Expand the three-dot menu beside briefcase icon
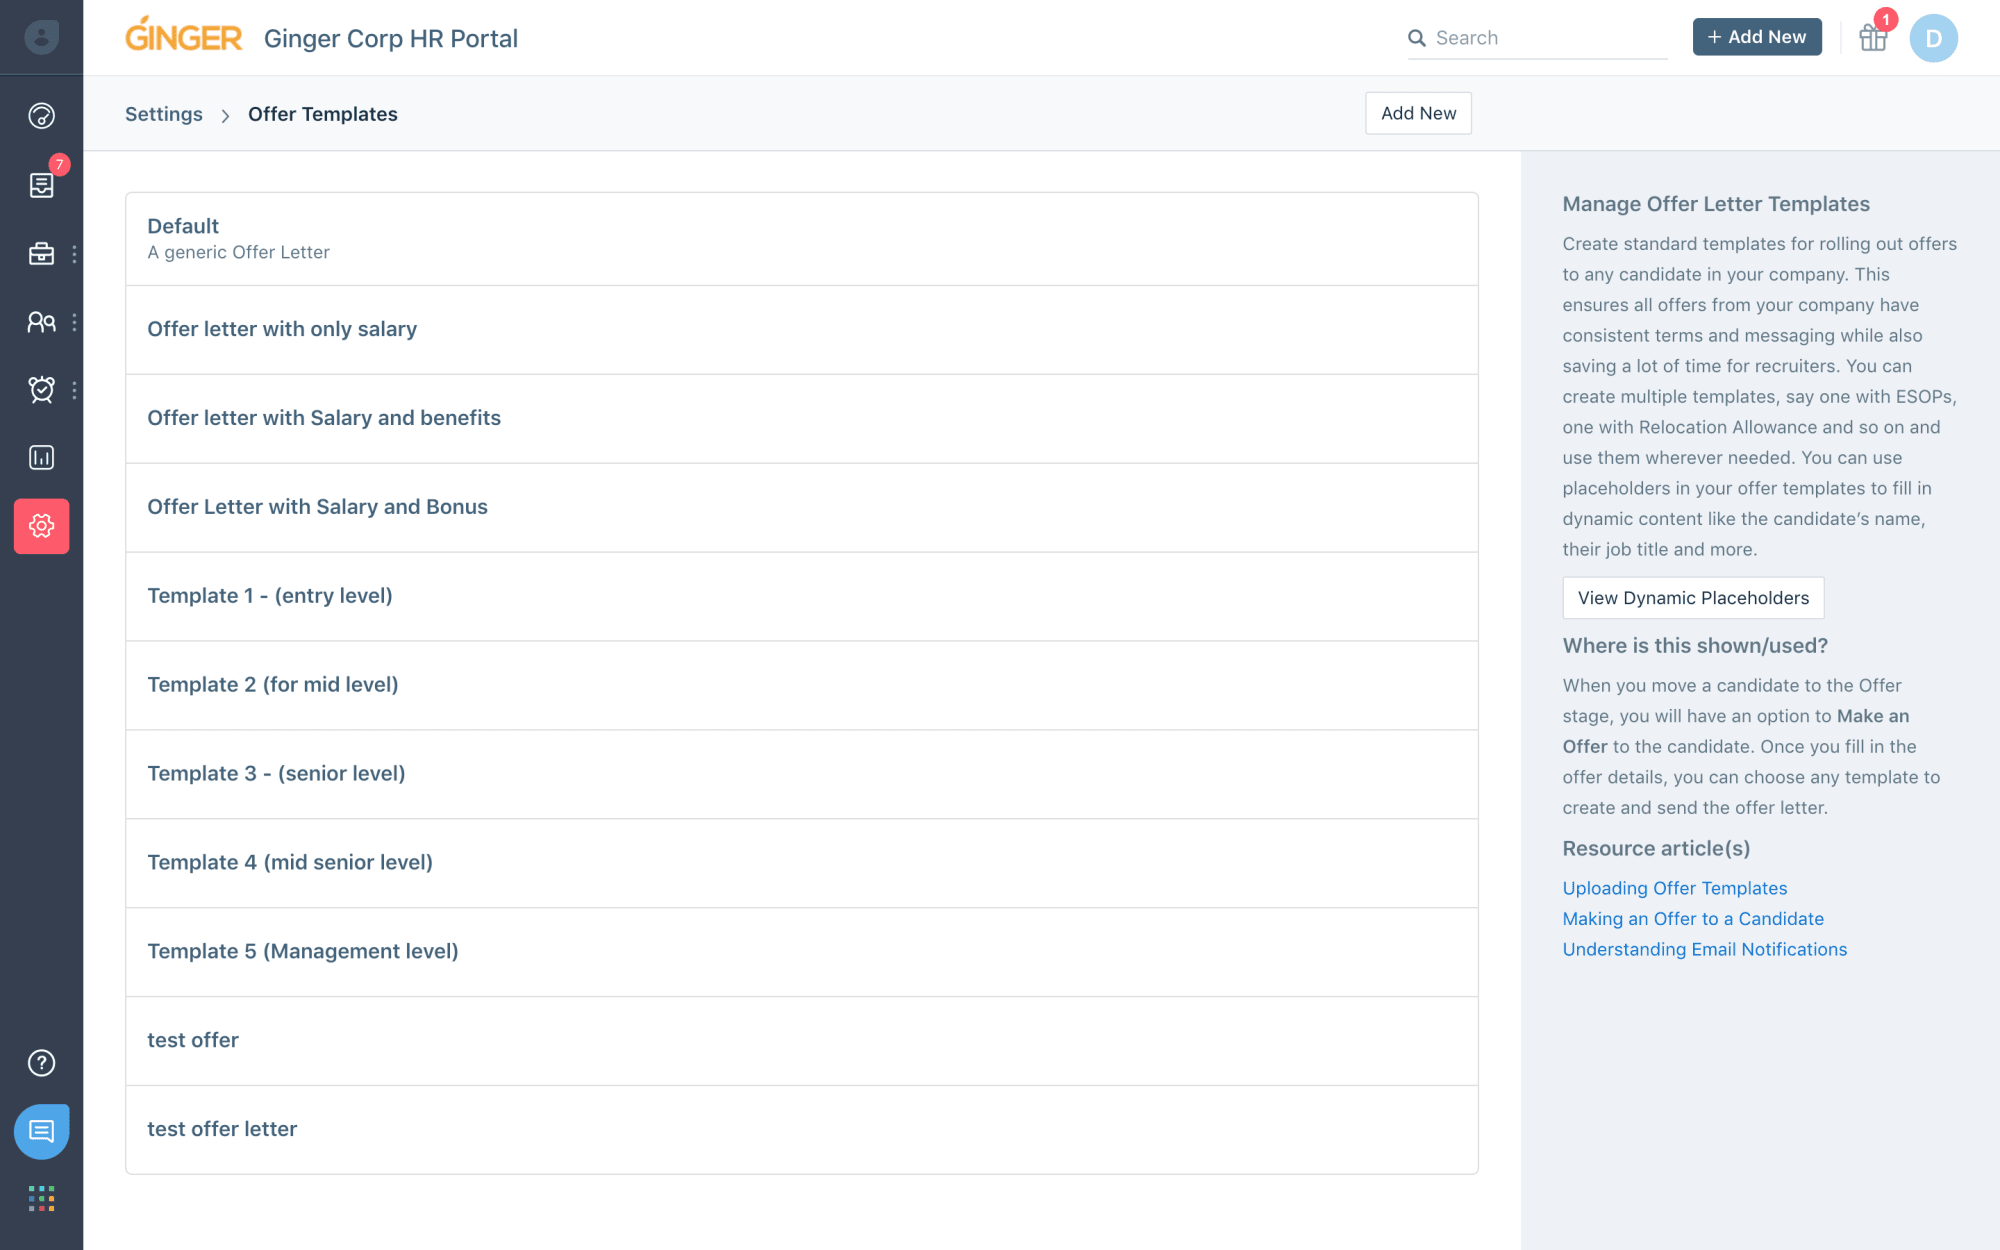The image size is (2000, 1250). (x=74, y=254)
